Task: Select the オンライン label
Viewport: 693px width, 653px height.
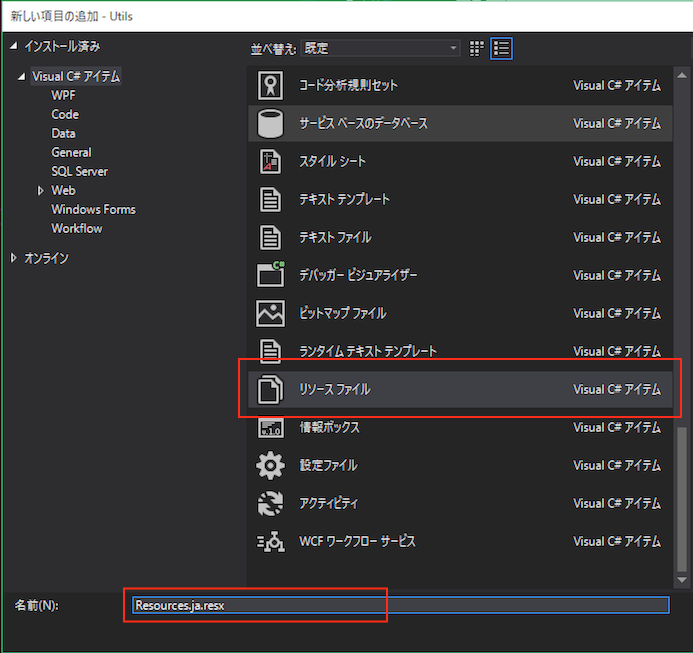Action: (46, 258)
